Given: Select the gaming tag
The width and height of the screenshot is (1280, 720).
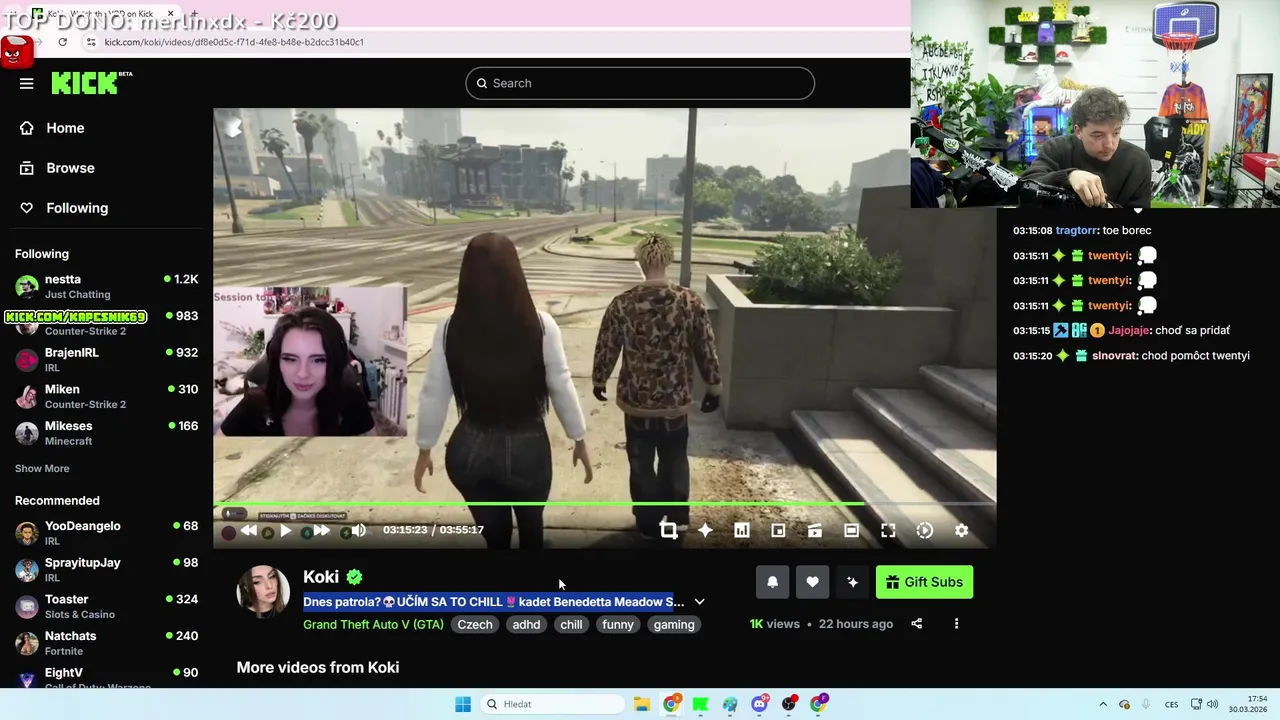Looking at the screenshot, I should 674,624.
